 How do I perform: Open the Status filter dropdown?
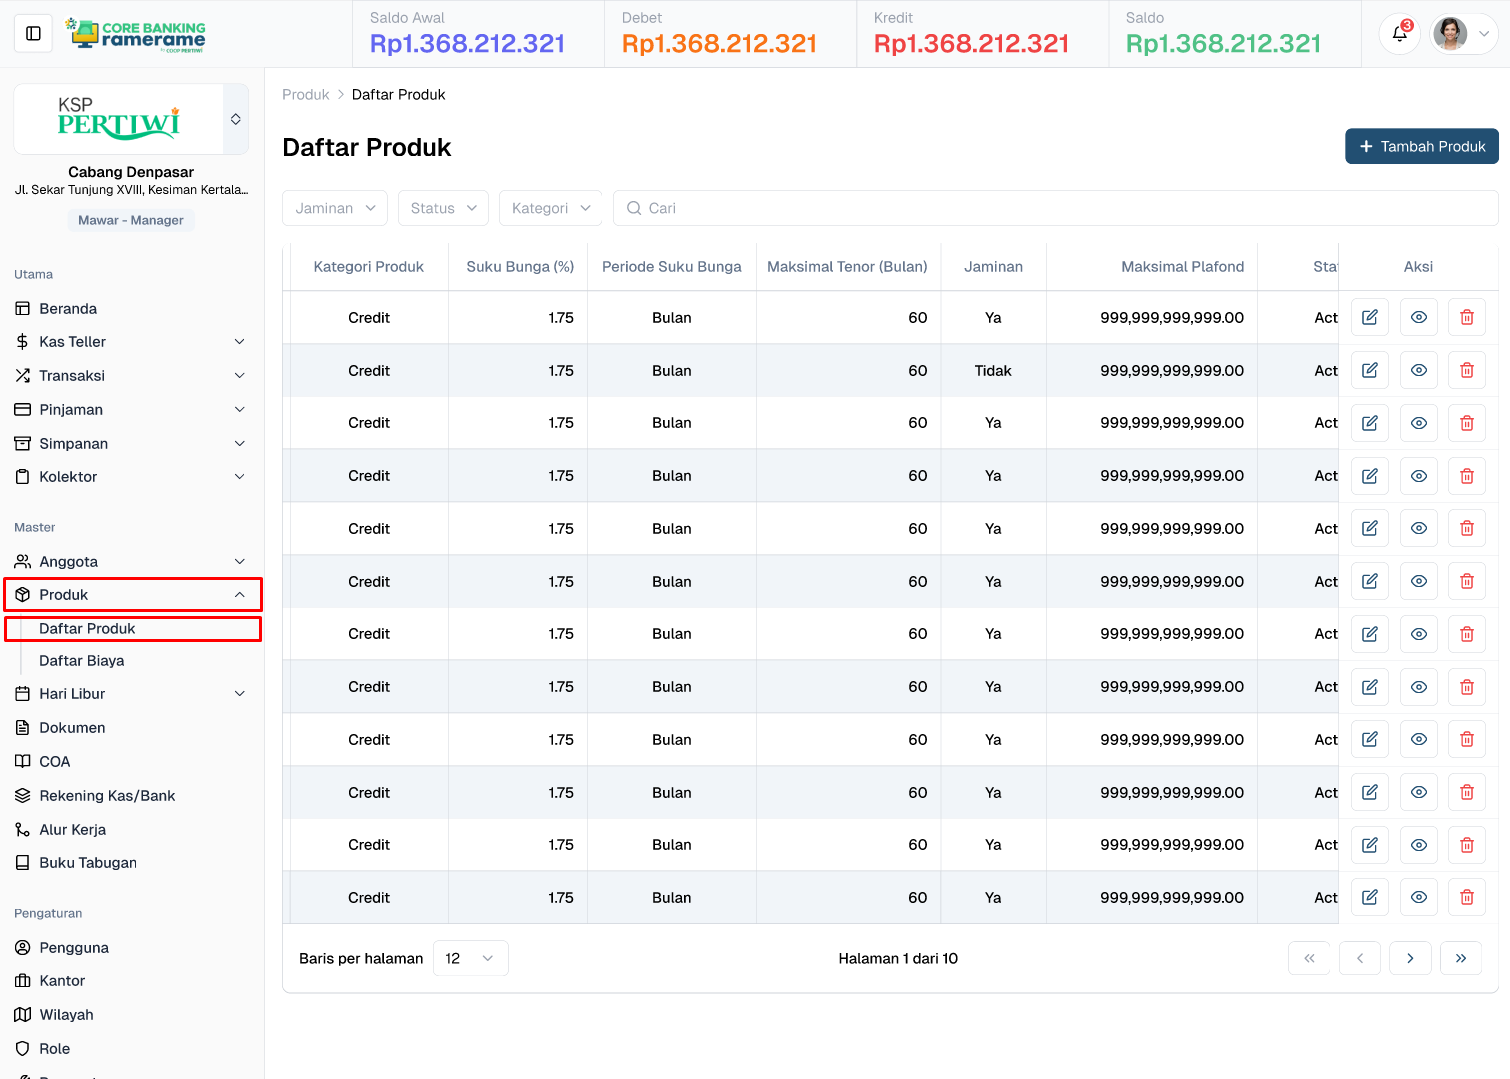(443, 208)
